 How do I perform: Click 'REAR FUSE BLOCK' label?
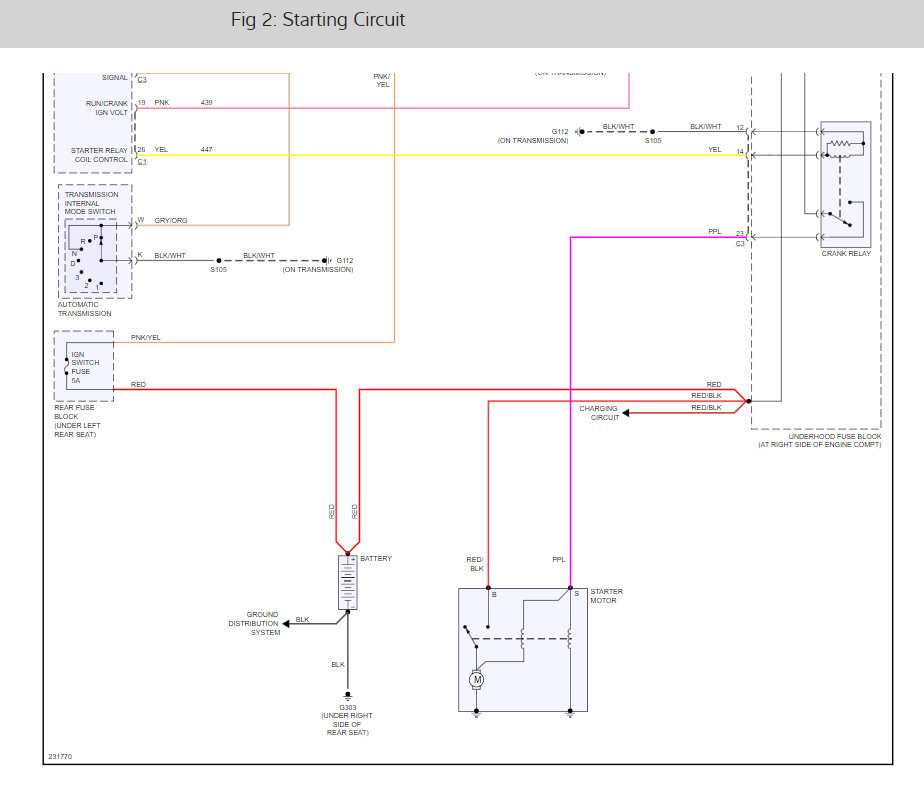pyautogui.click(x=74, y=412)
